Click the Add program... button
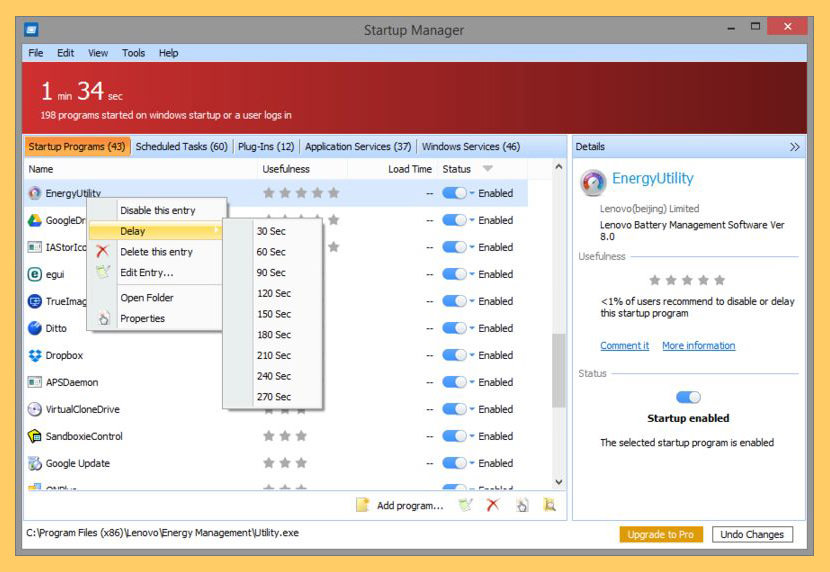The image size is (830, 572). [x=400, y=505]
